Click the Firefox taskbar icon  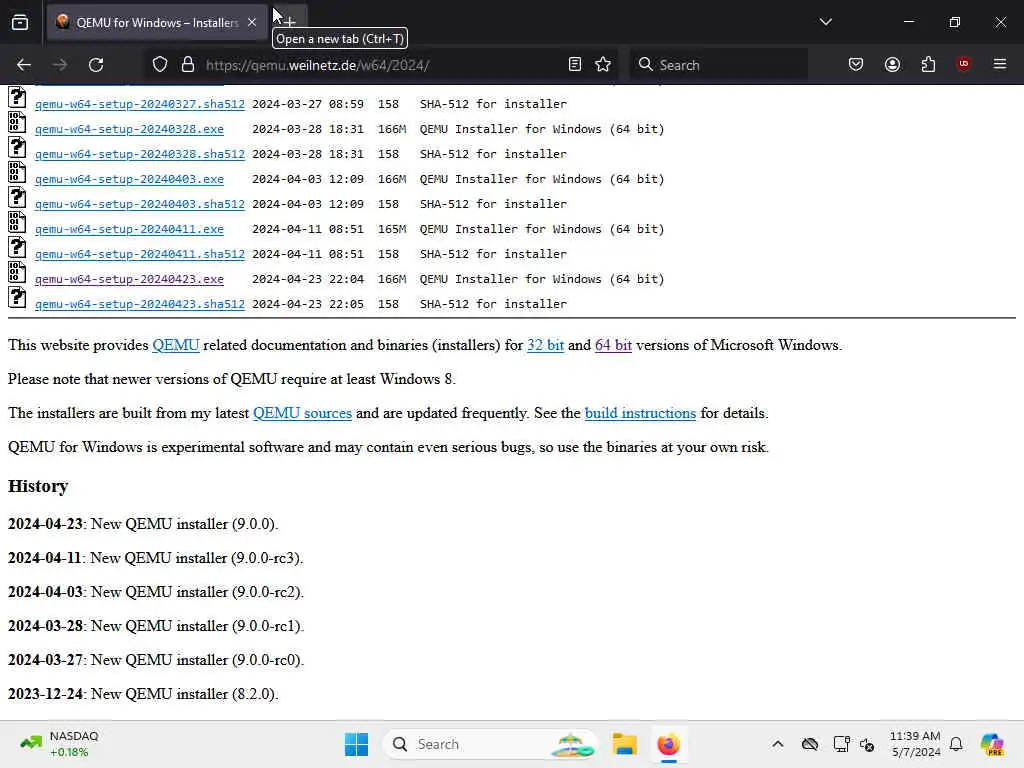669,744
